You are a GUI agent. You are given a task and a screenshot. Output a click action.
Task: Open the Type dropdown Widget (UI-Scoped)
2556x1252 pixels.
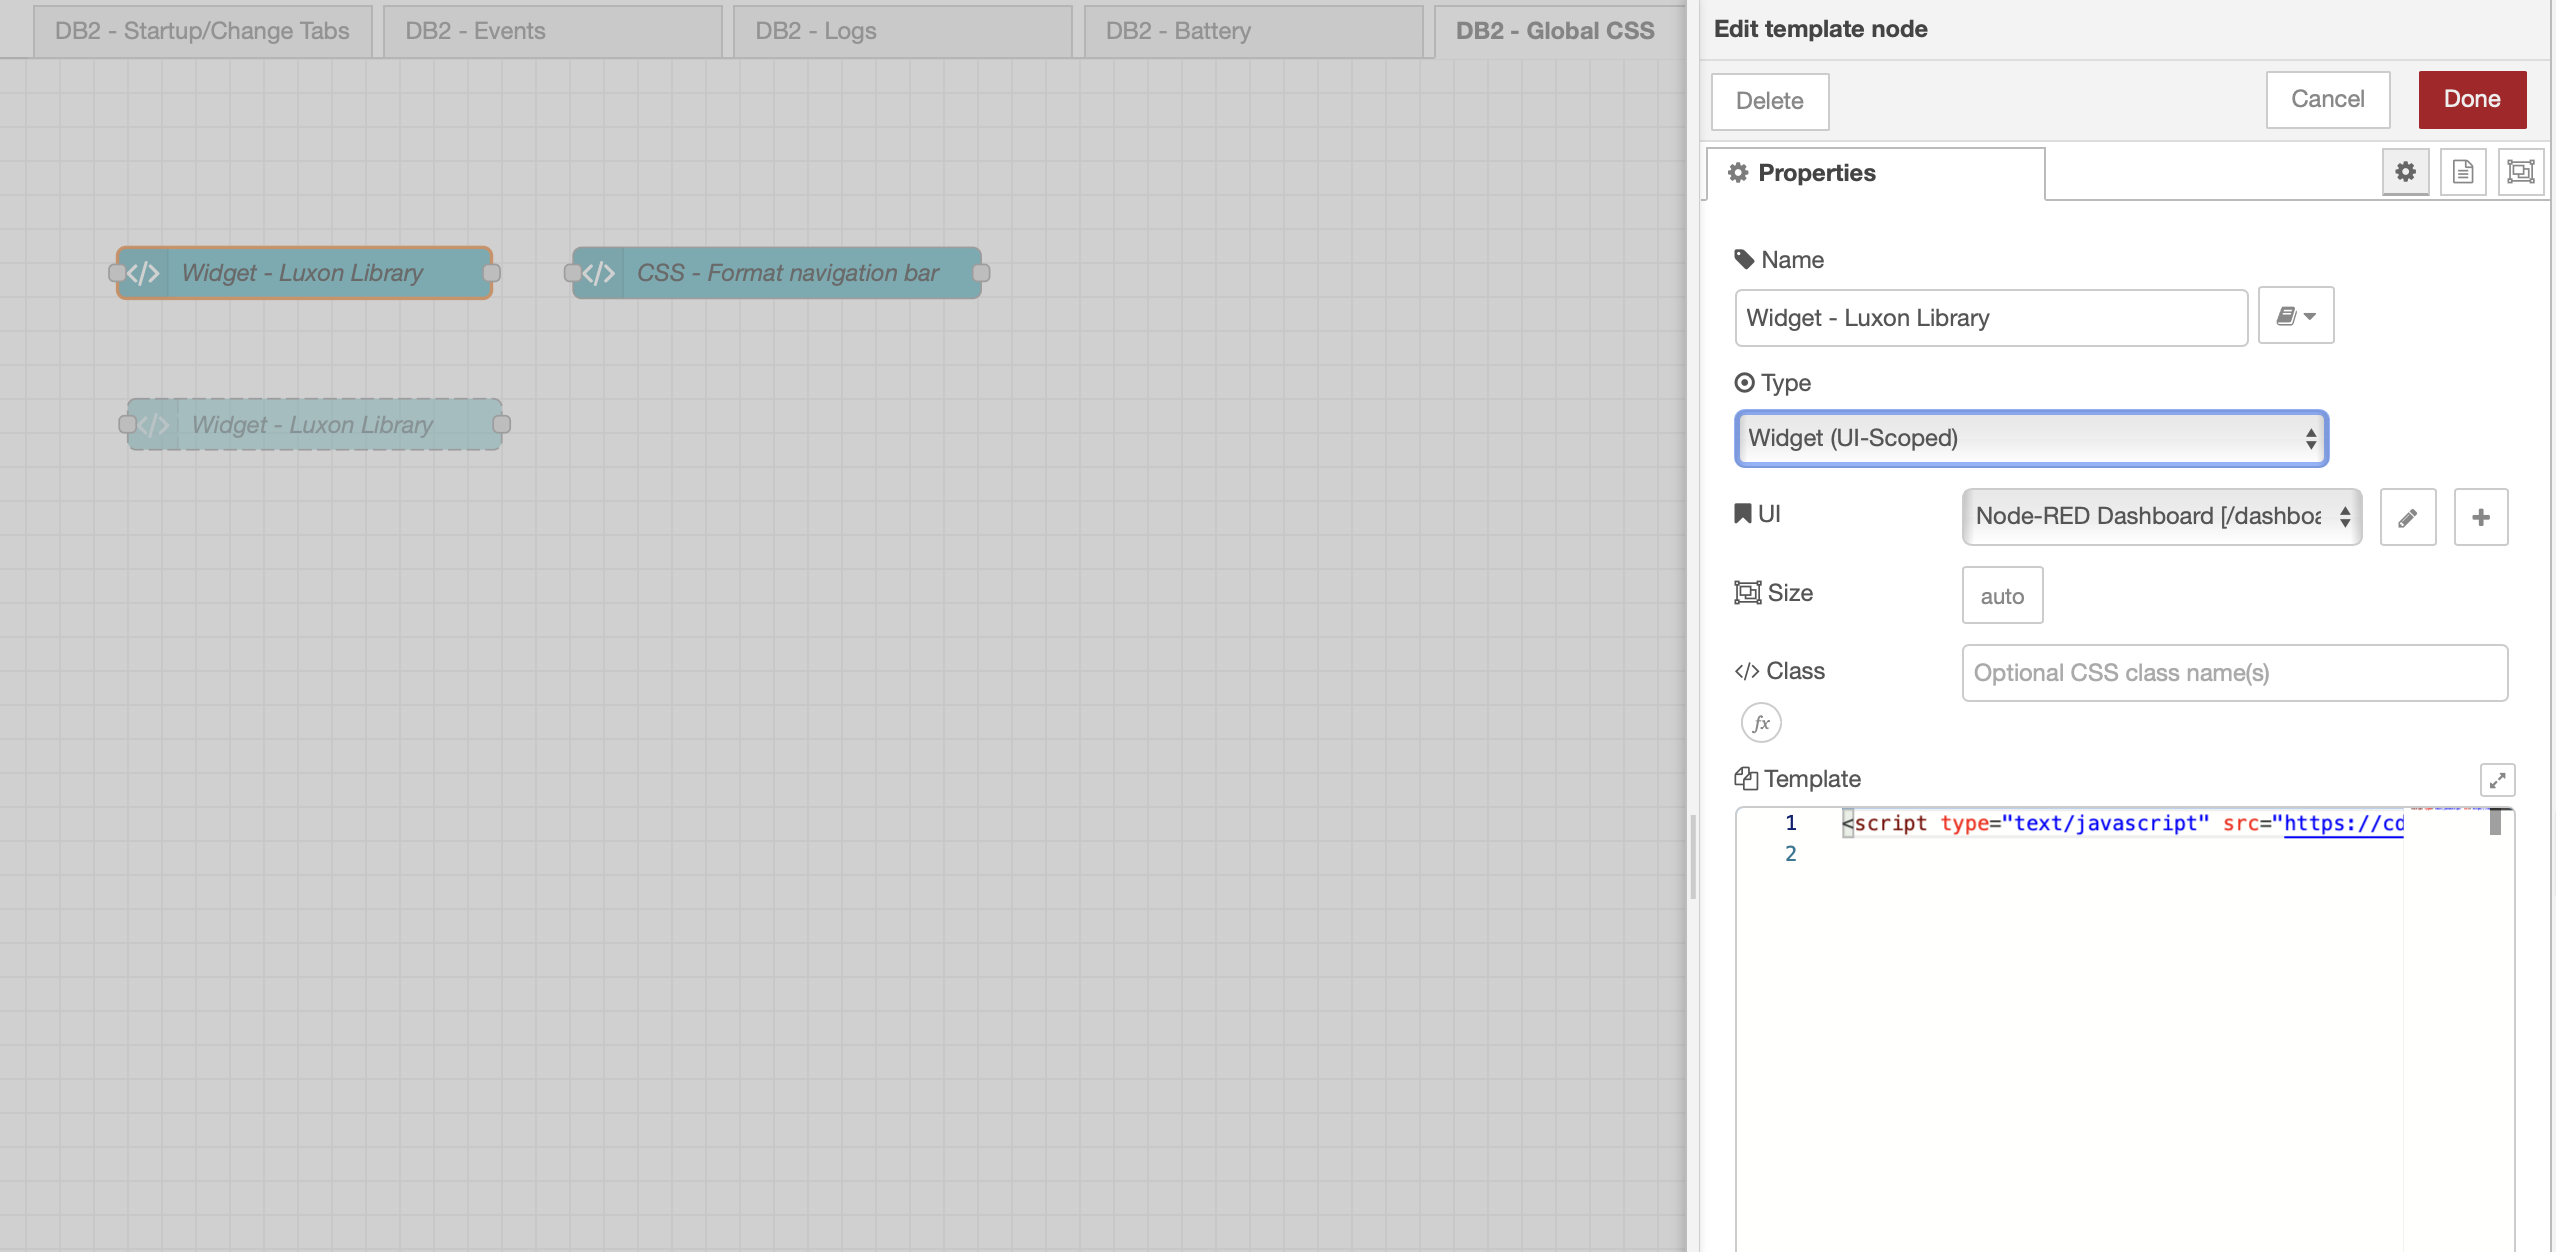click(2030, 438)
